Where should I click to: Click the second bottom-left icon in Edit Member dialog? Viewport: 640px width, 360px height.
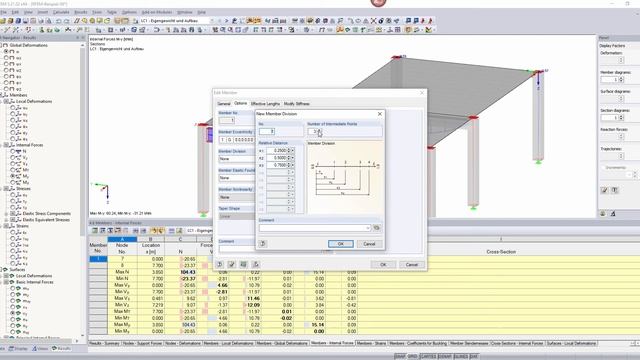coord(231,264)
